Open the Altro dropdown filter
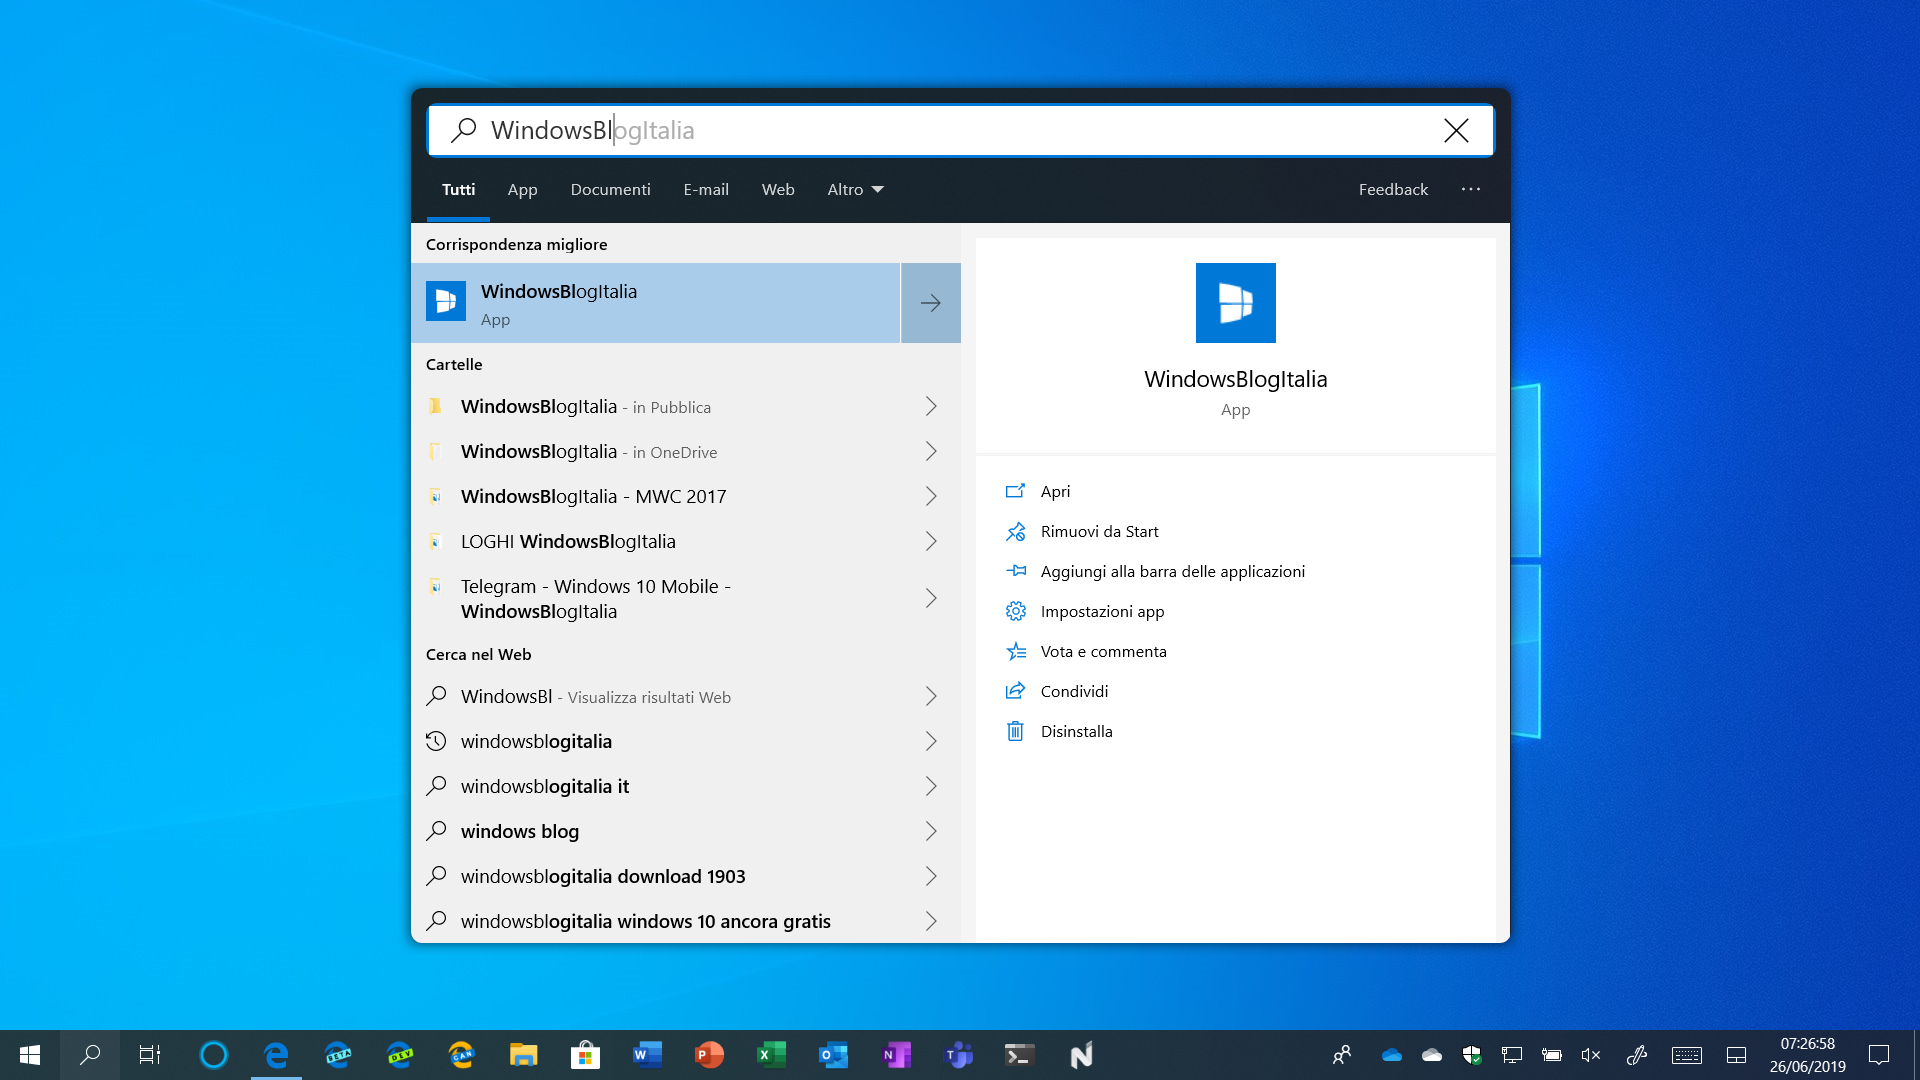Viewport: 1920px width, 1080px height. tap(855, 189)
